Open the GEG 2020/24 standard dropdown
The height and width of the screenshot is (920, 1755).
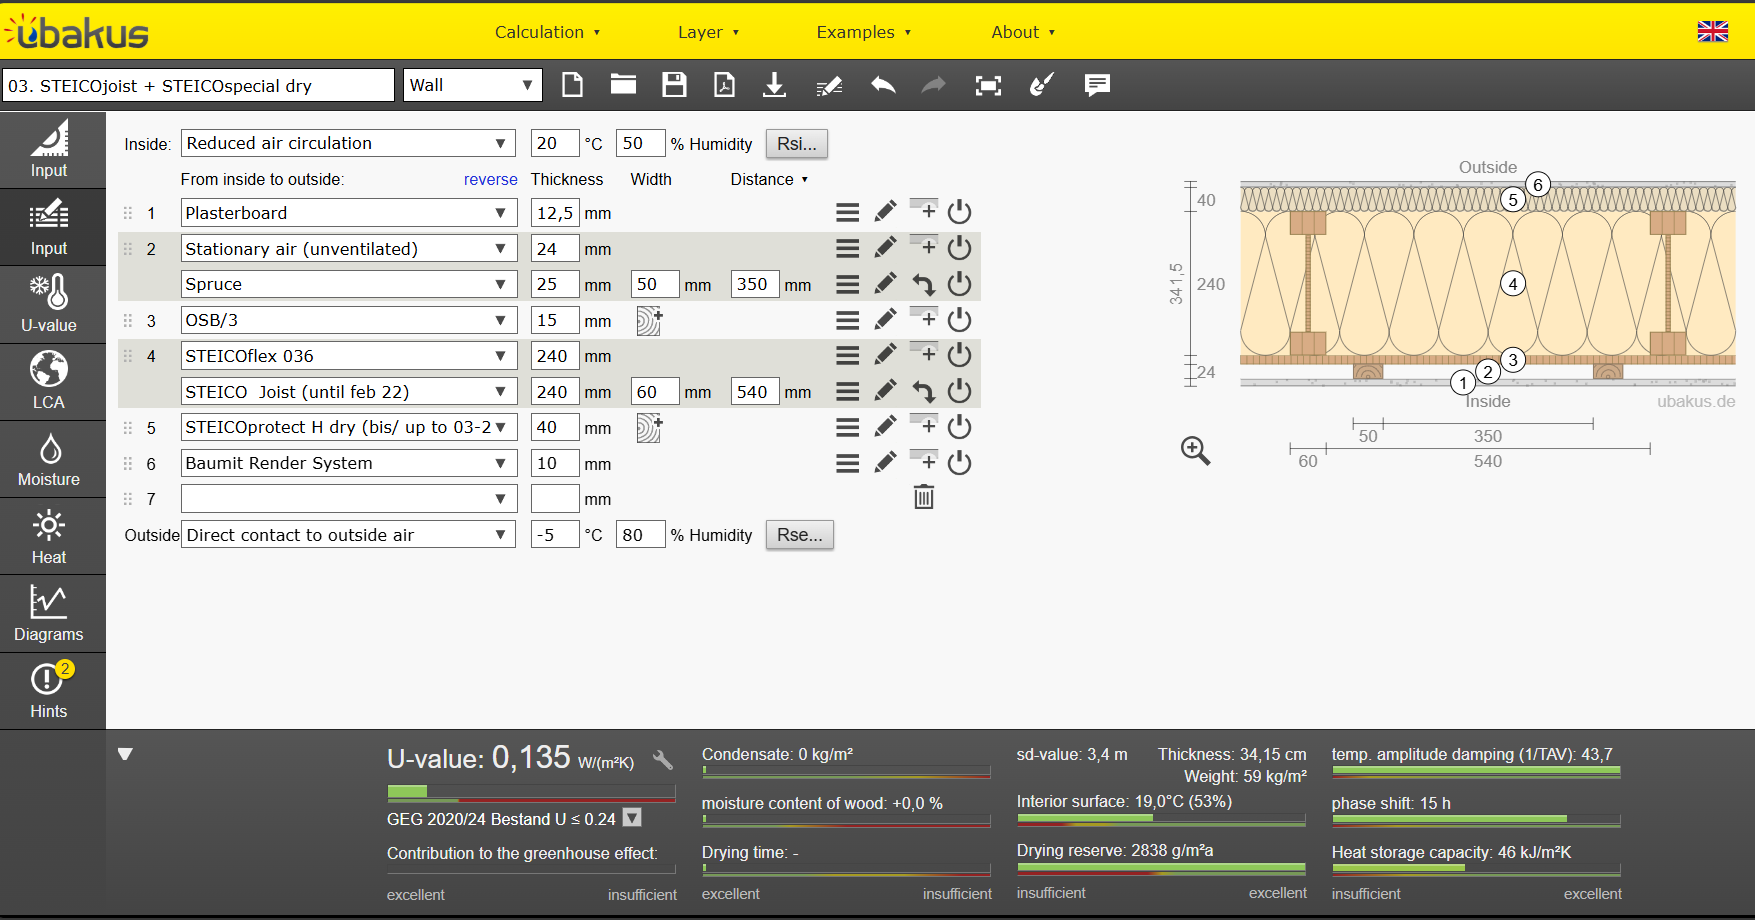coord(632,818)
